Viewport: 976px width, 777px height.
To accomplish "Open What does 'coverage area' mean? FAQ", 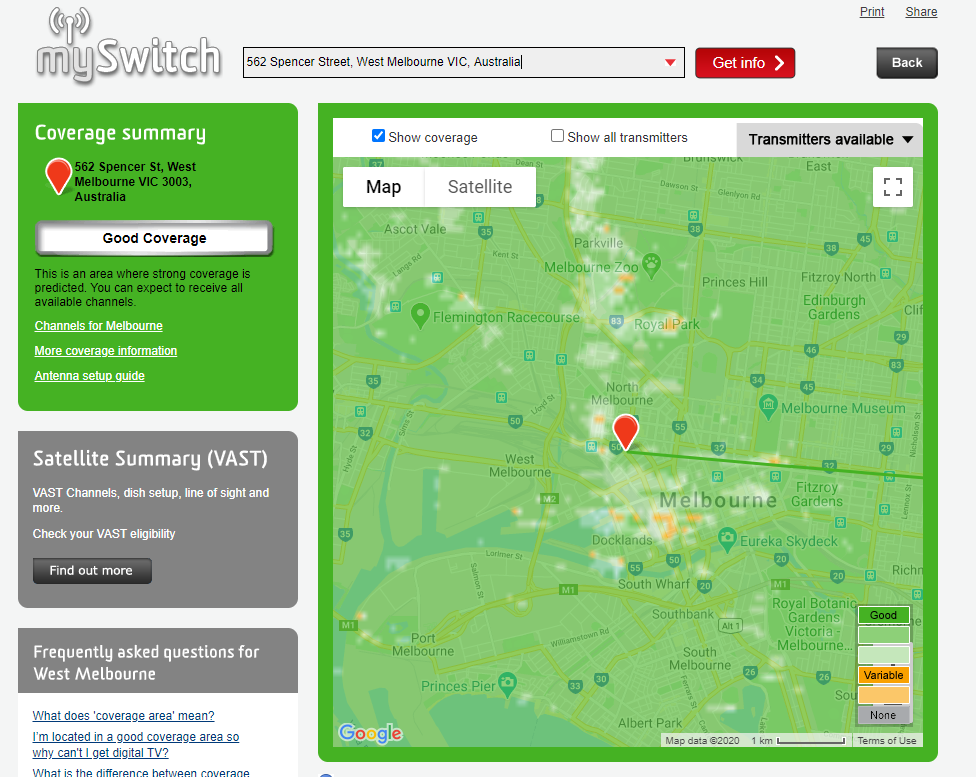I will pos(123,715).
